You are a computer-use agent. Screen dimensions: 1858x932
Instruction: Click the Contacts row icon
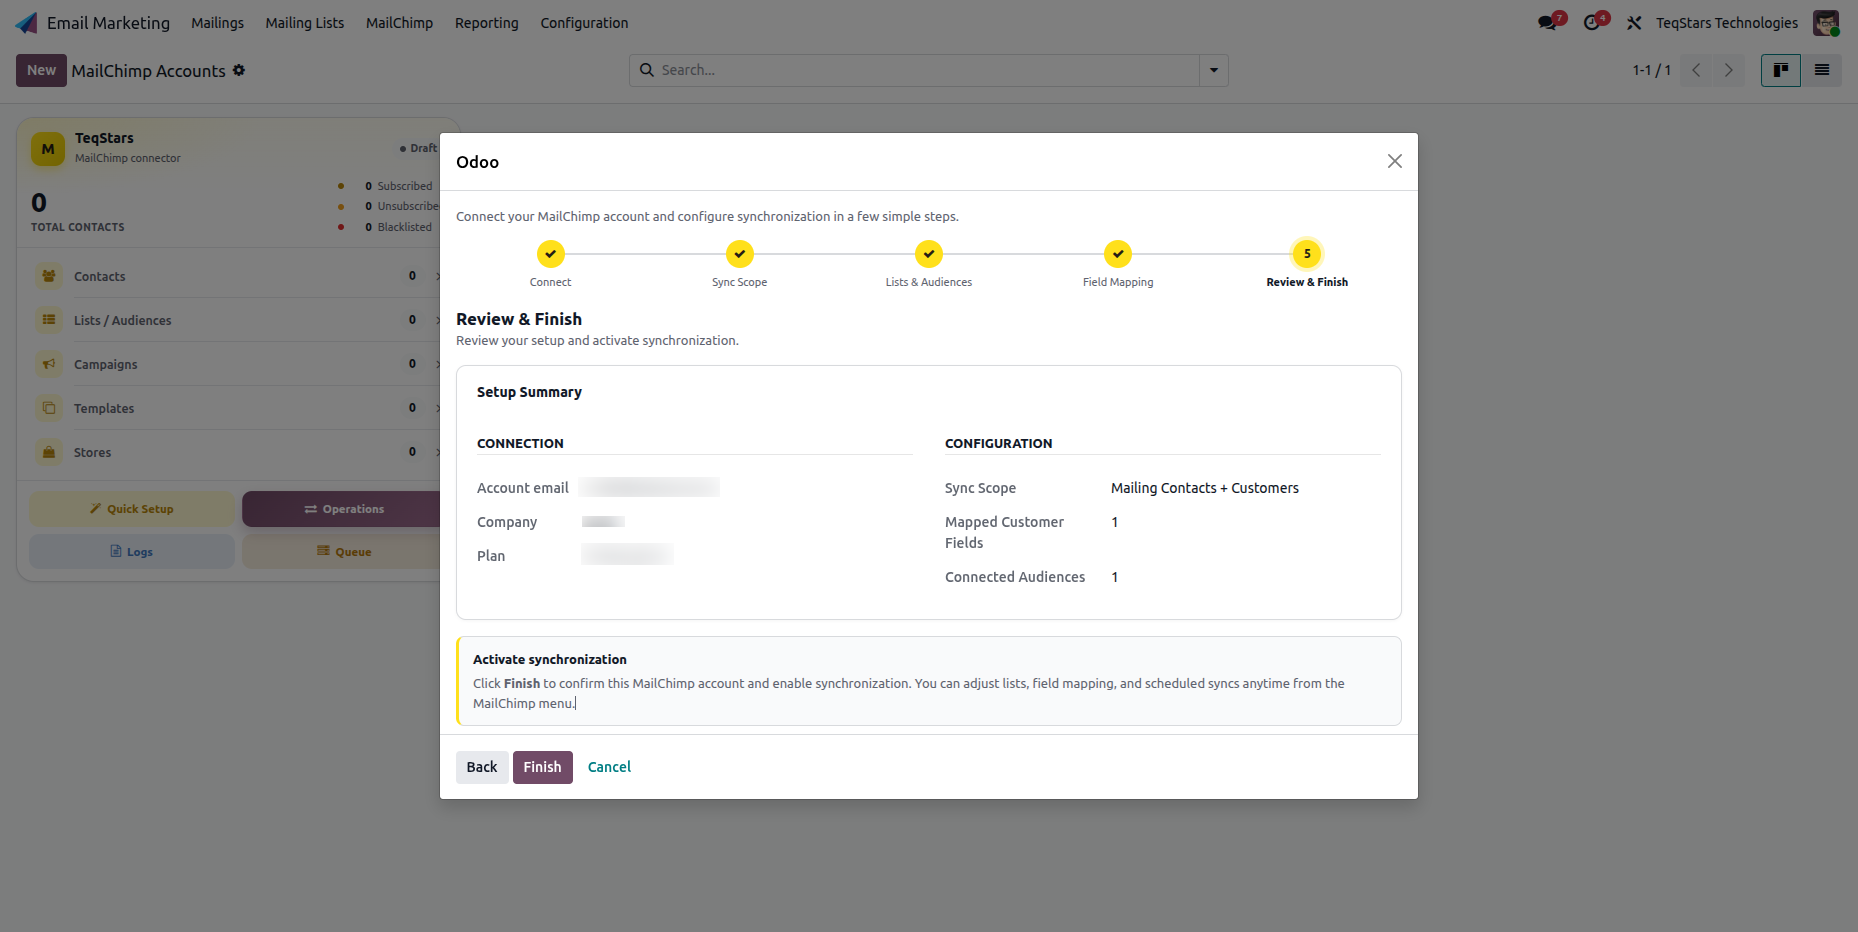click(49, 276)
